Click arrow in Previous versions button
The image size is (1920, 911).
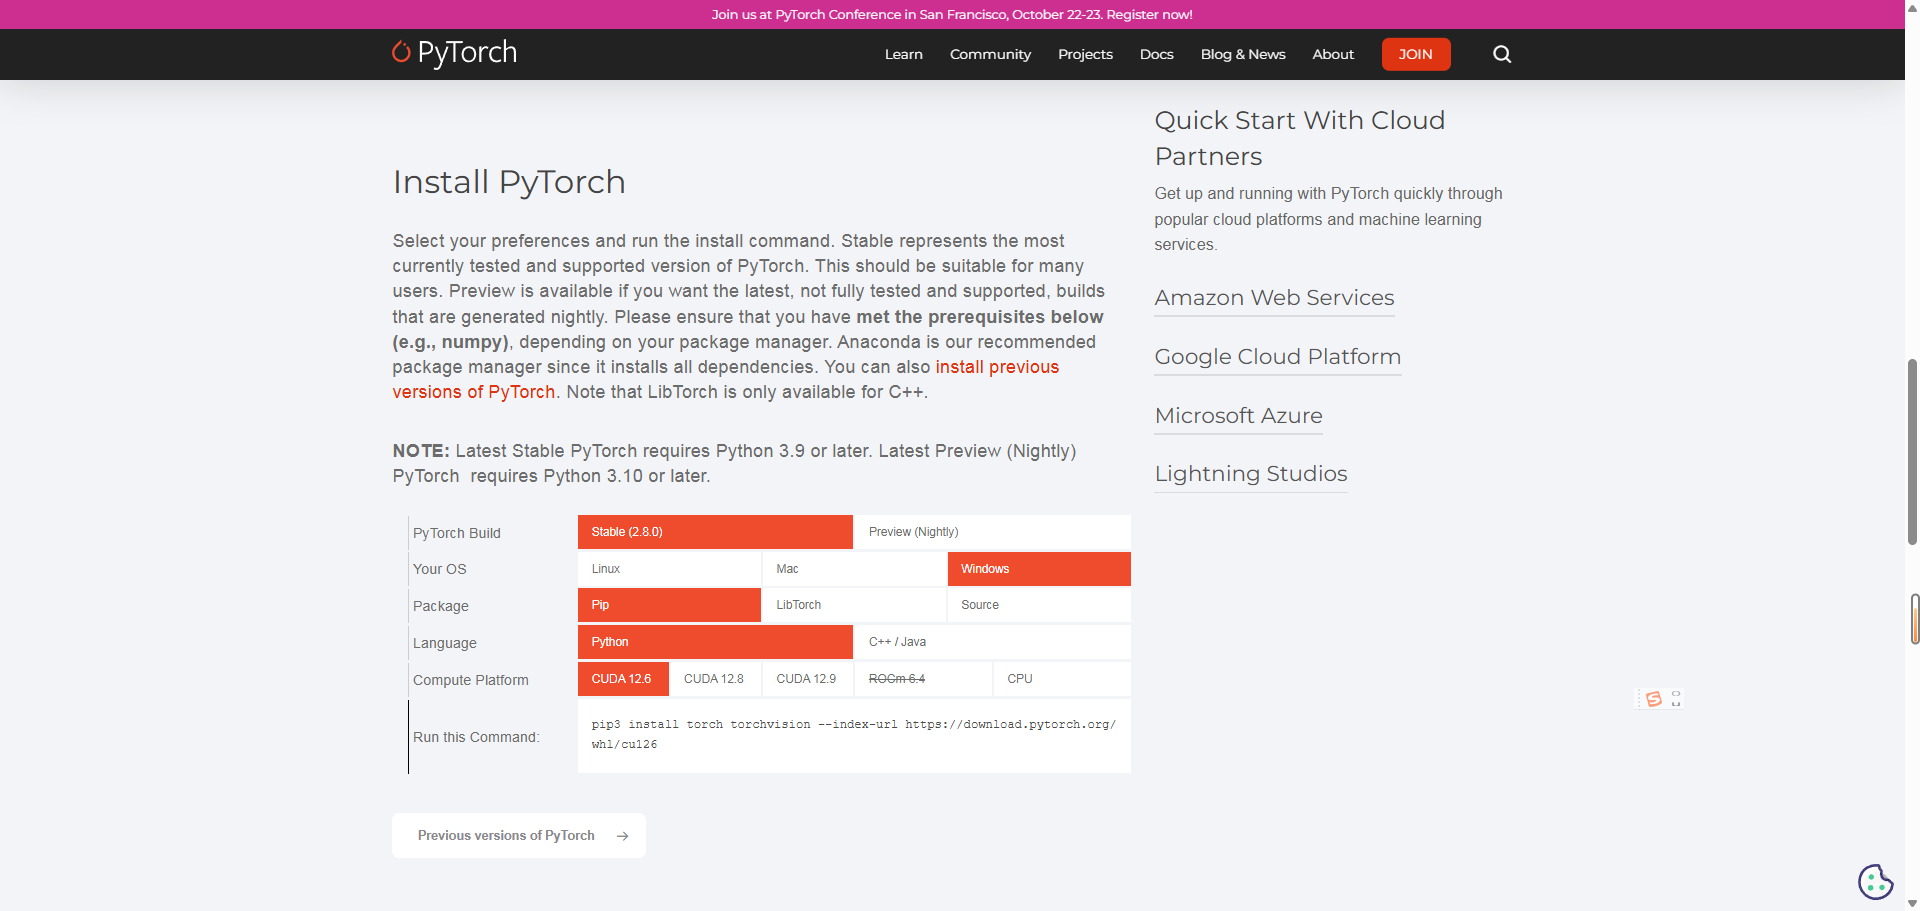tap(622, 836)
